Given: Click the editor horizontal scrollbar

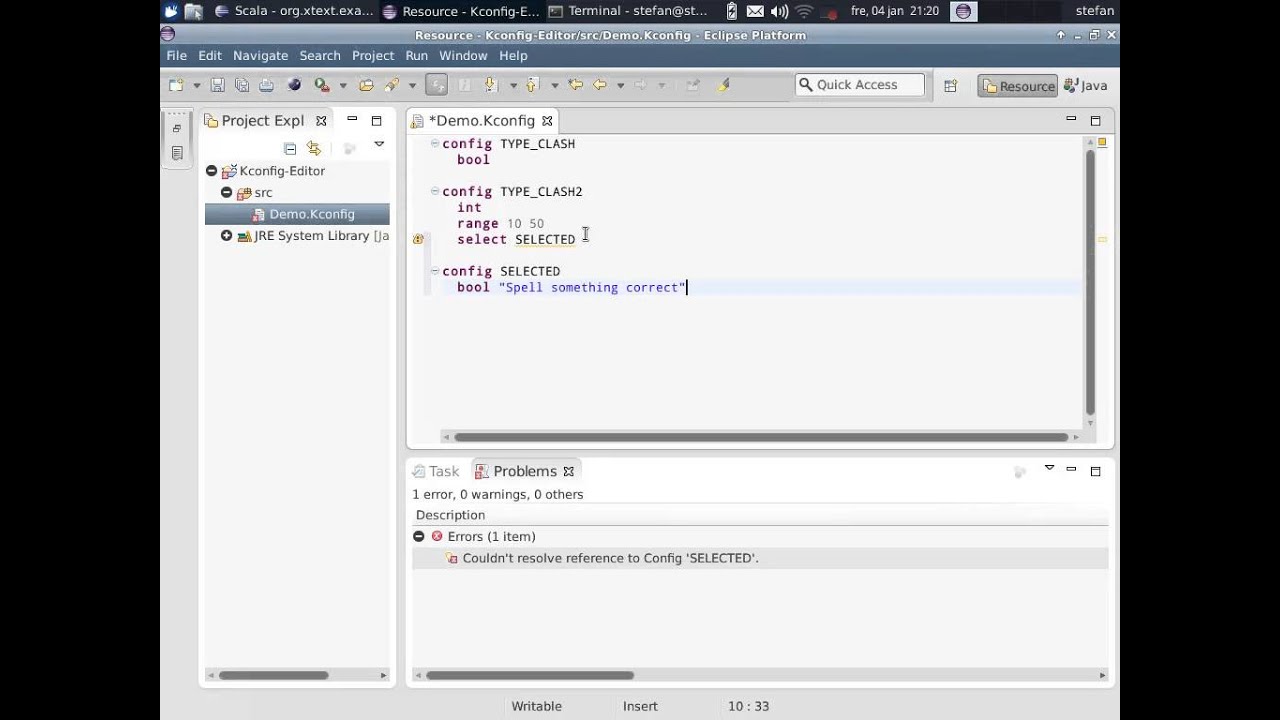Looking at the screenshot, I should (761, 437).
